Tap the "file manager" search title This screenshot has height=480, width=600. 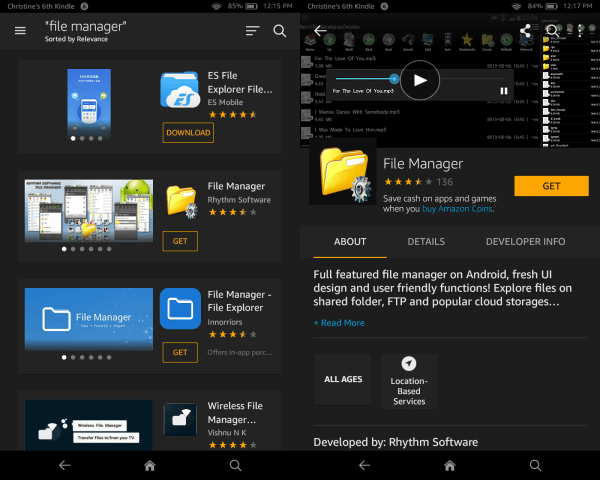click(x=86, y=26)
